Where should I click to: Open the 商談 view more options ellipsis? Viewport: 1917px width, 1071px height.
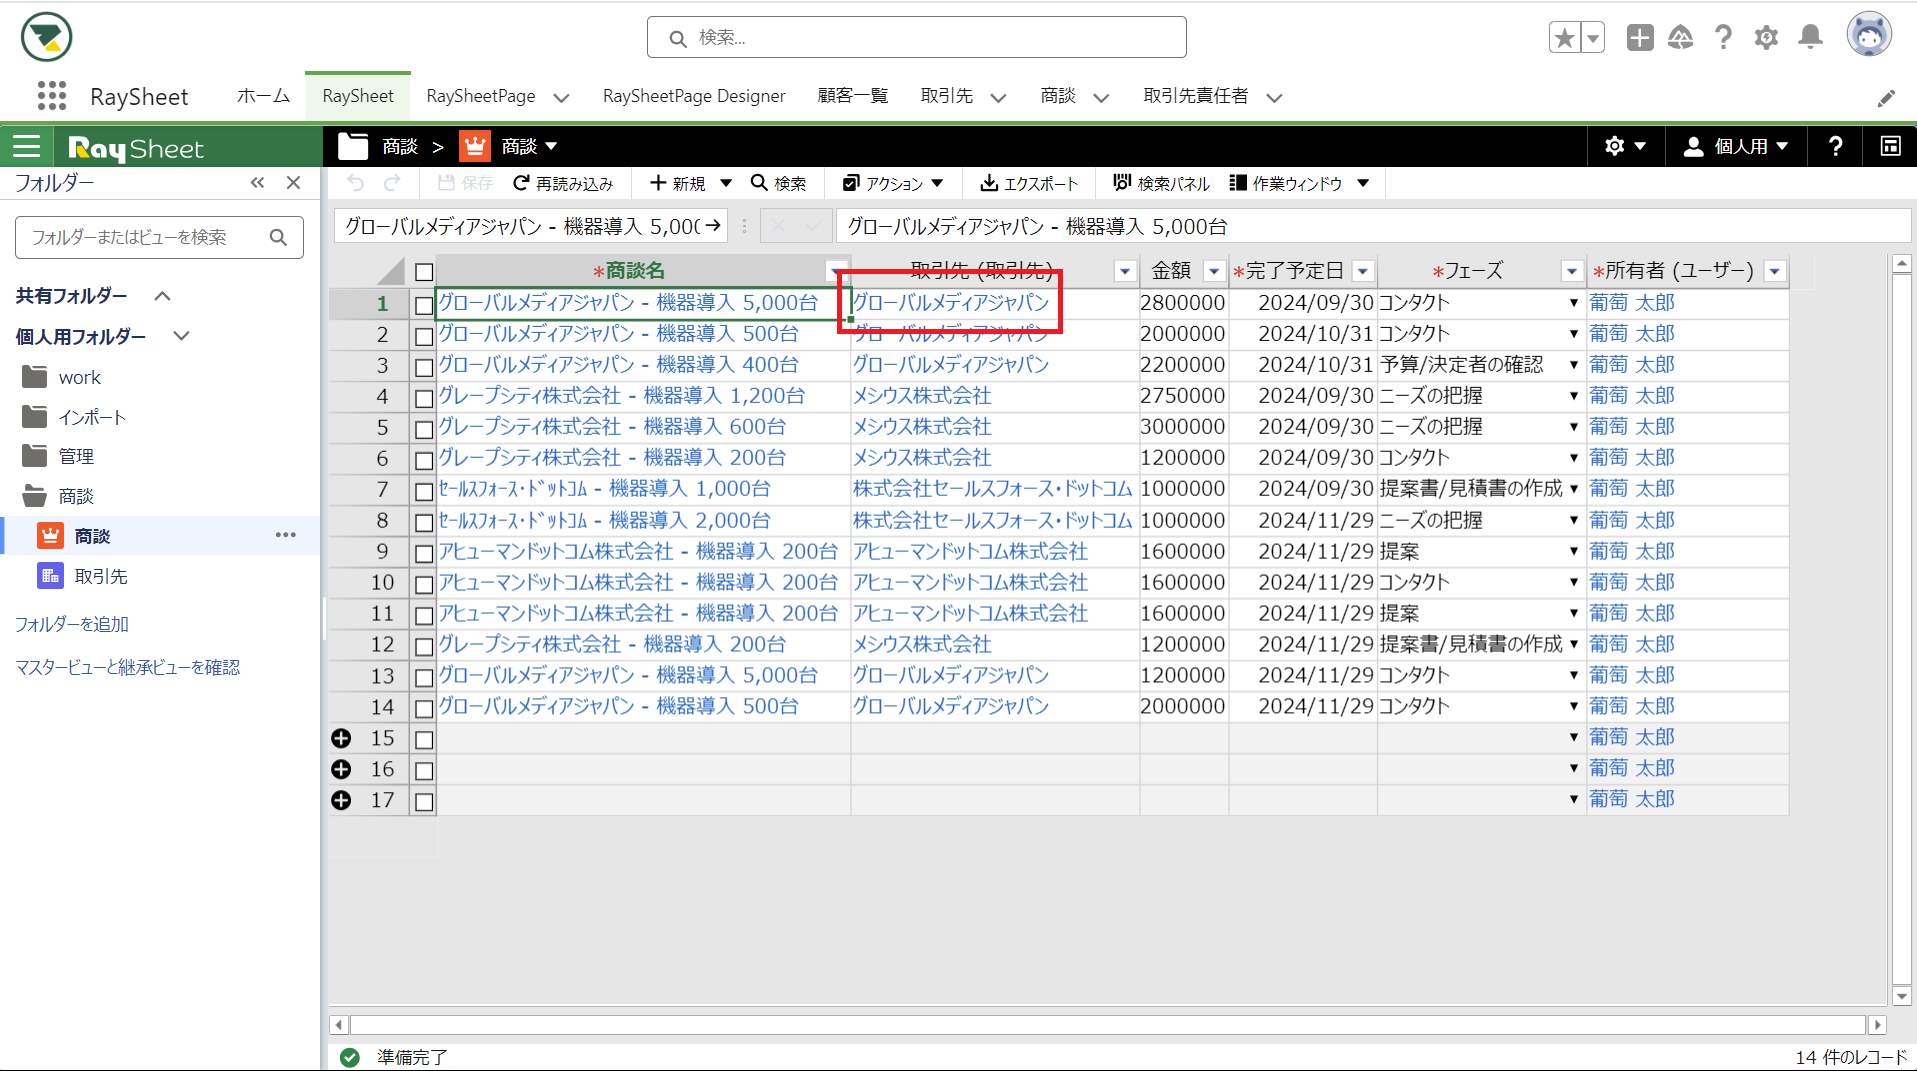[286, 535]
